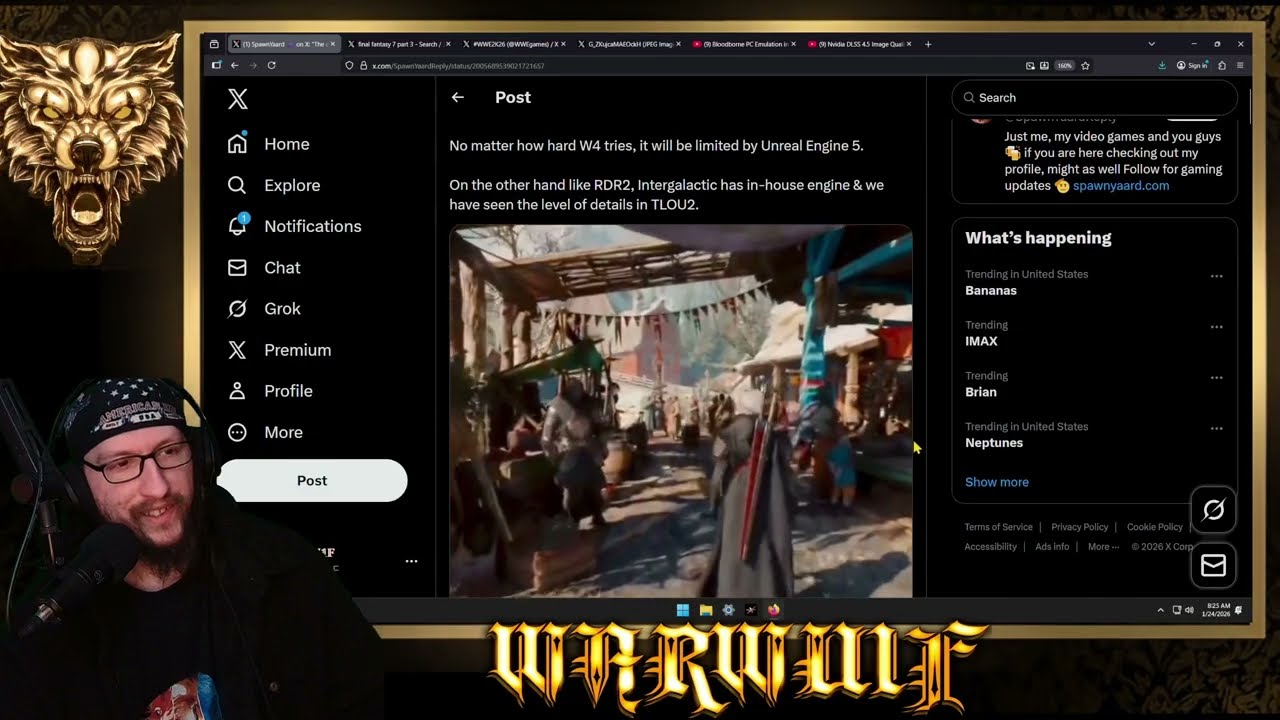Close the Bloodborne PC Emulation tab
This screenshot has height=720, width=1280.
point(793,44)
